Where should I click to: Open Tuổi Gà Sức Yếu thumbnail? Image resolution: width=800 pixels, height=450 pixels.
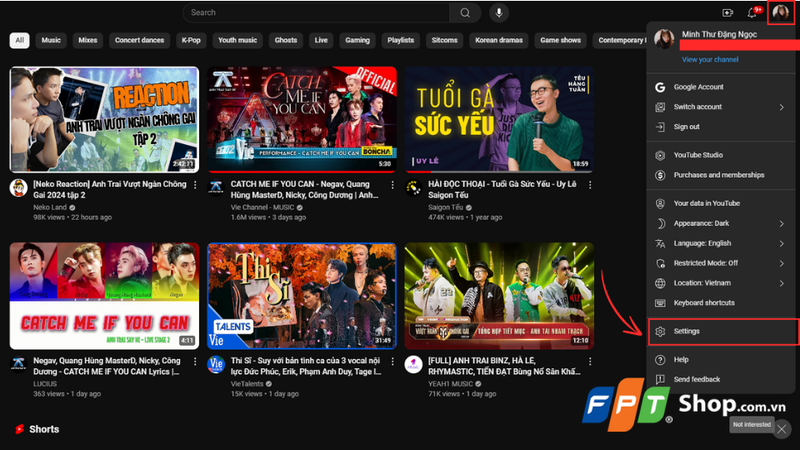(499, 119)
